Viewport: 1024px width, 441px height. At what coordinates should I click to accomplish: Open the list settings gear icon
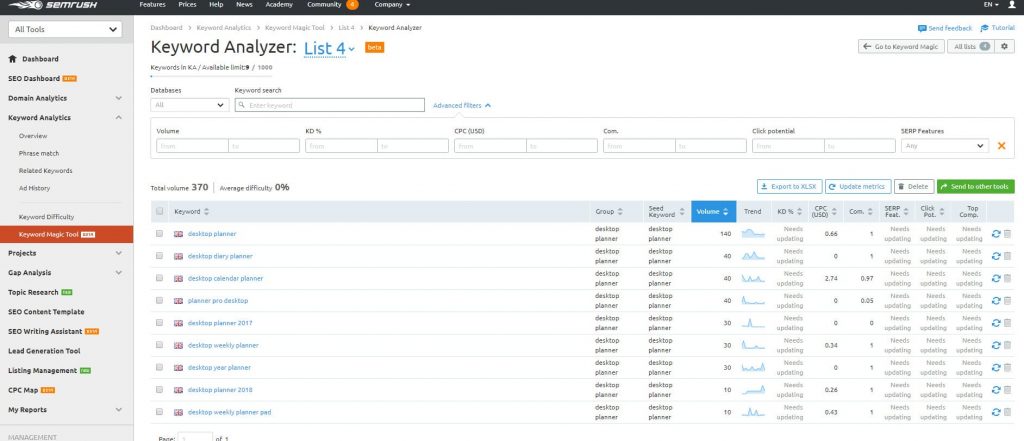click(1004, 46)
